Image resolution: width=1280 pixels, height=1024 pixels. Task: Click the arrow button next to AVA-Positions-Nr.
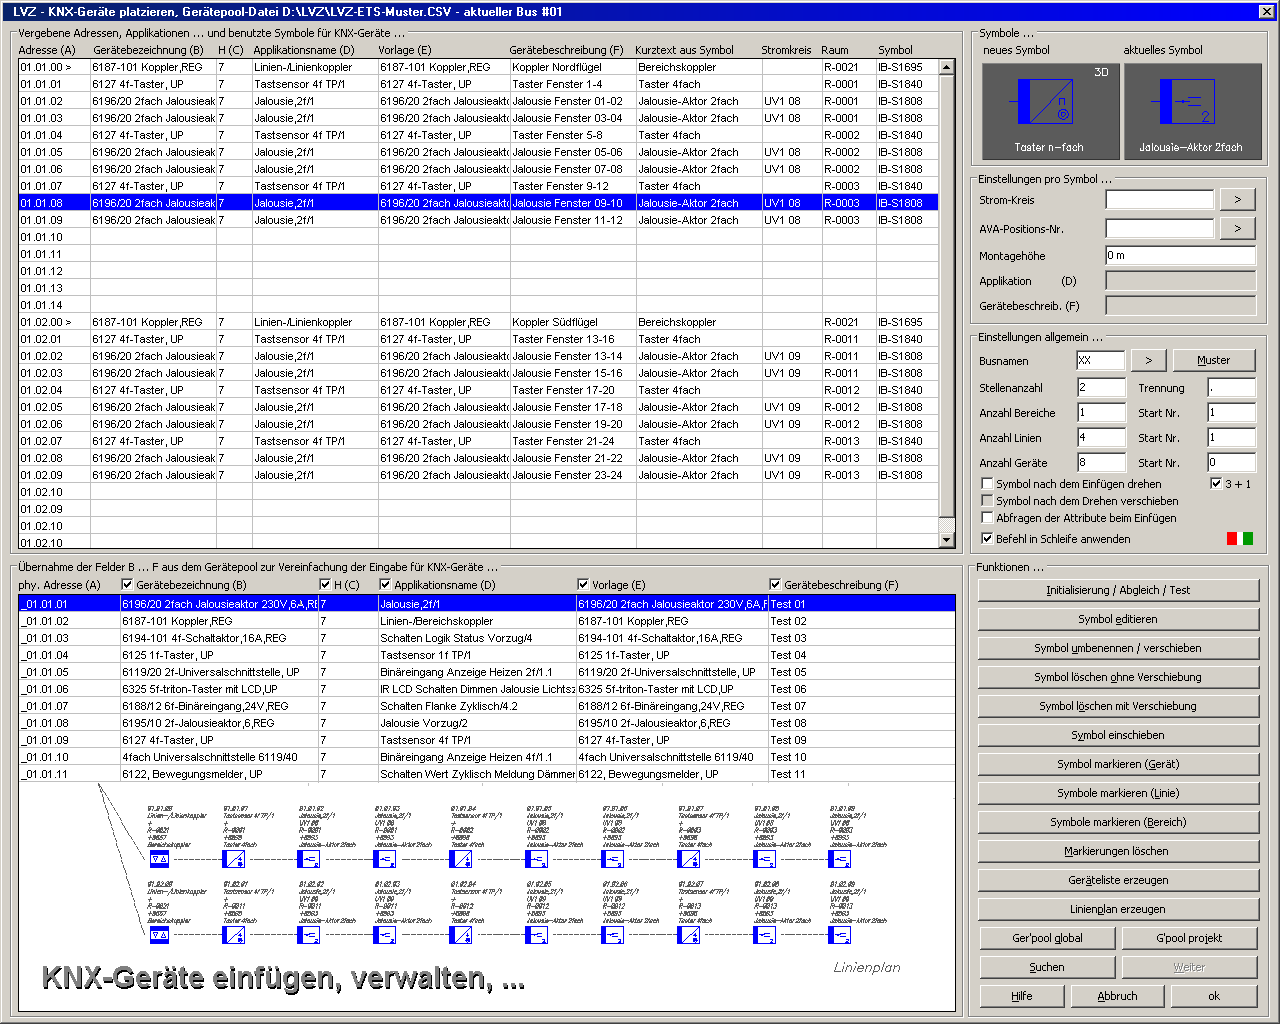[1238, 228]
